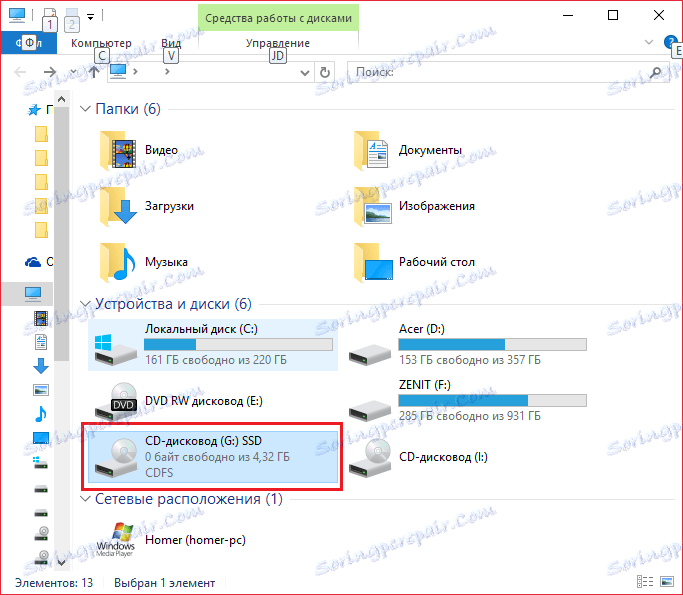Click the 'Выбран 1 элемент' status text
Screen dimensions: 683x595
pyautogui.click(x=165, y=583)
